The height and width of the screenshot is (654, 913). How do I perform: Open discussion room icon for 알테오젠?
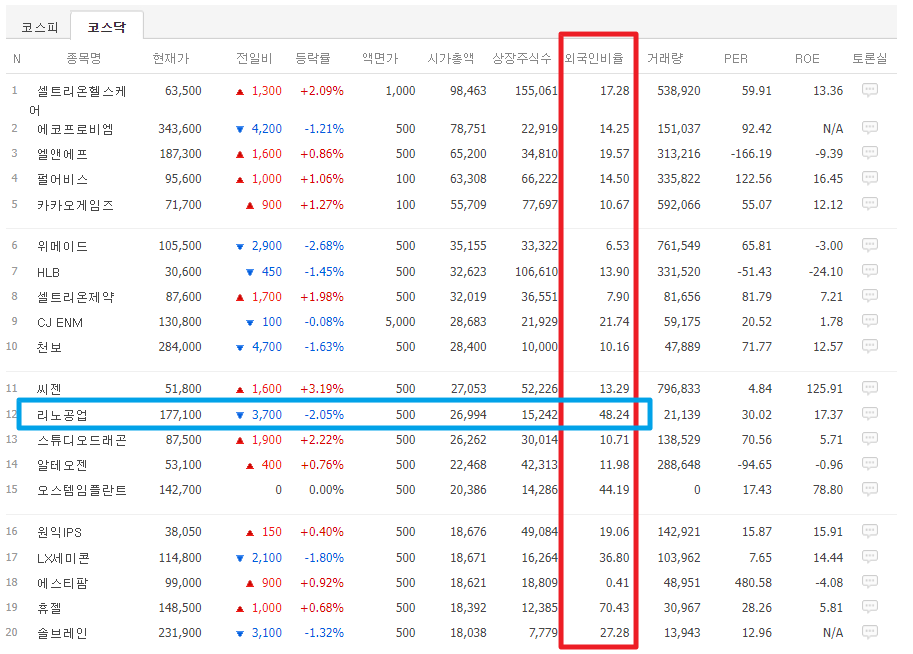[869, 465]
